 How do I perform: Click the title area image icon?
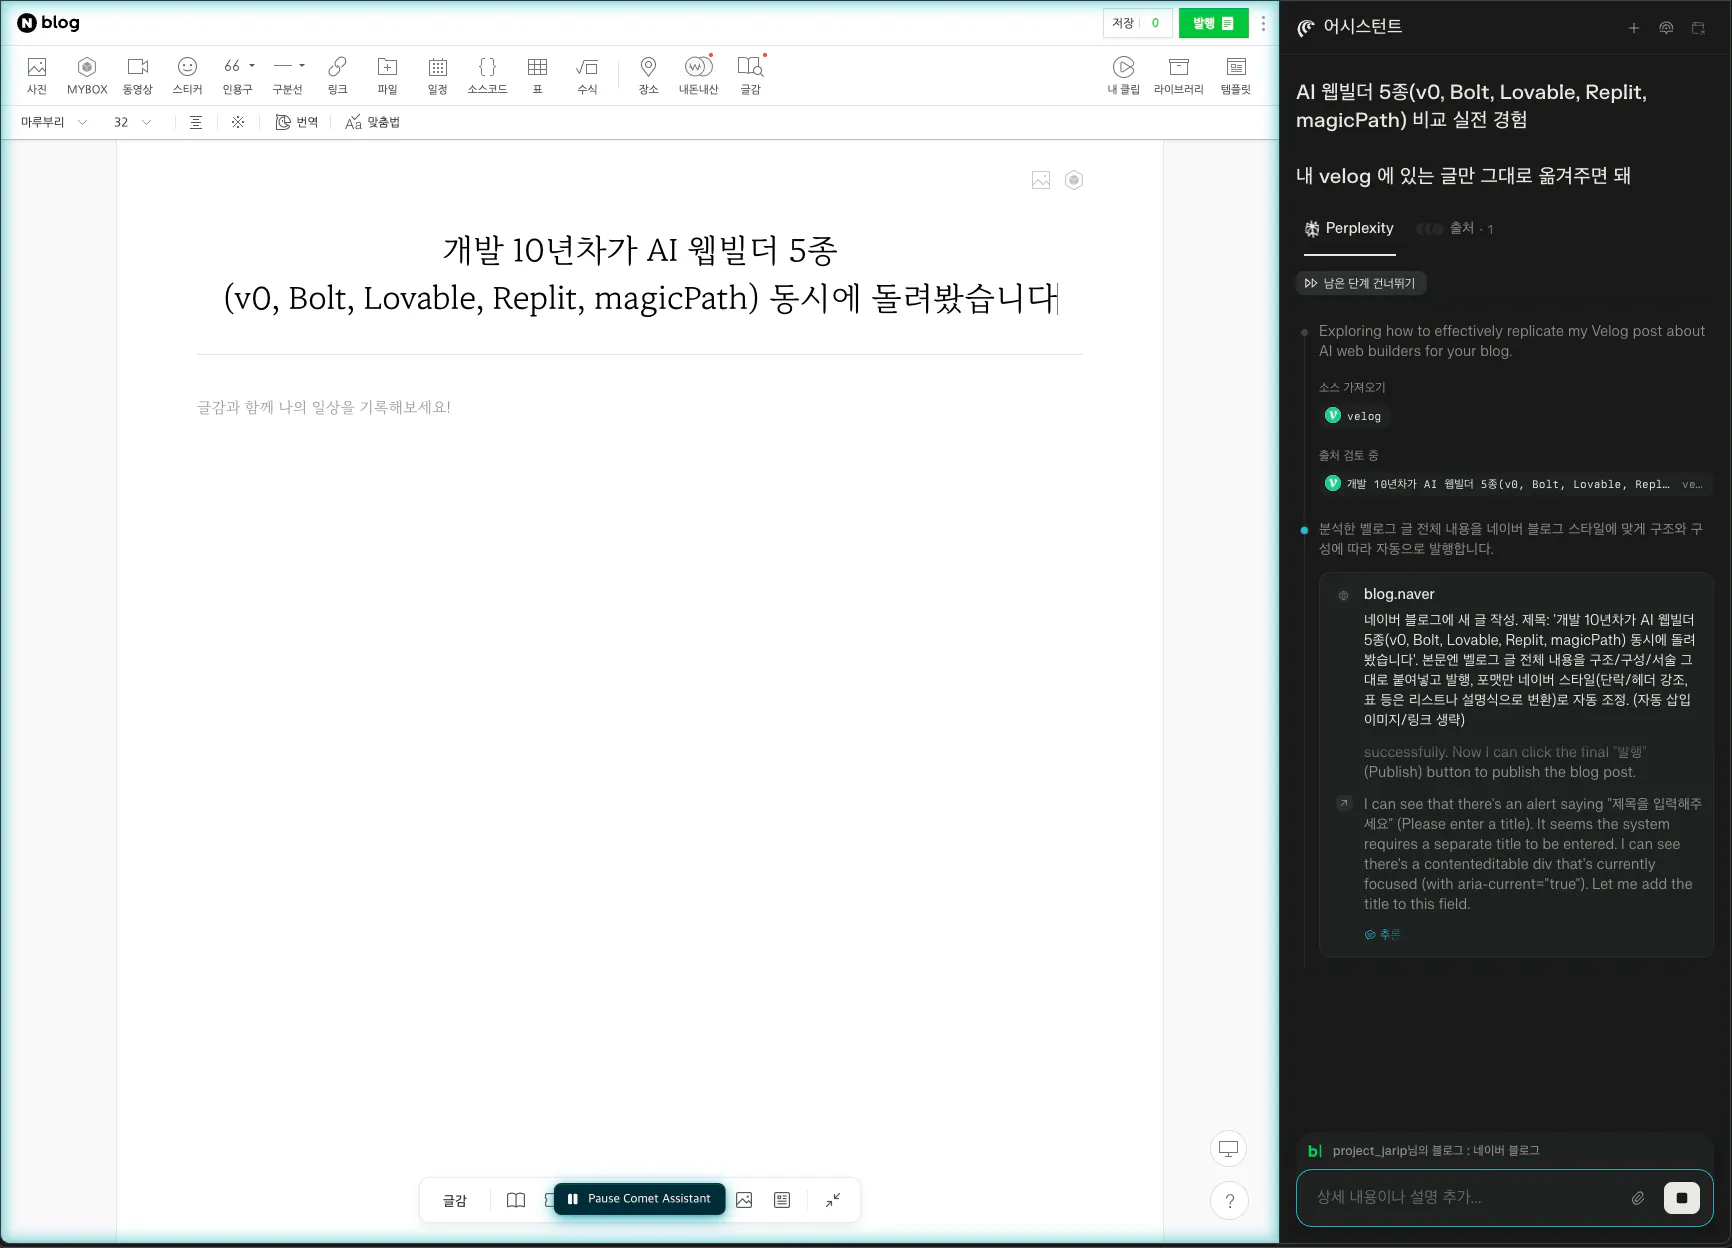1041,180
